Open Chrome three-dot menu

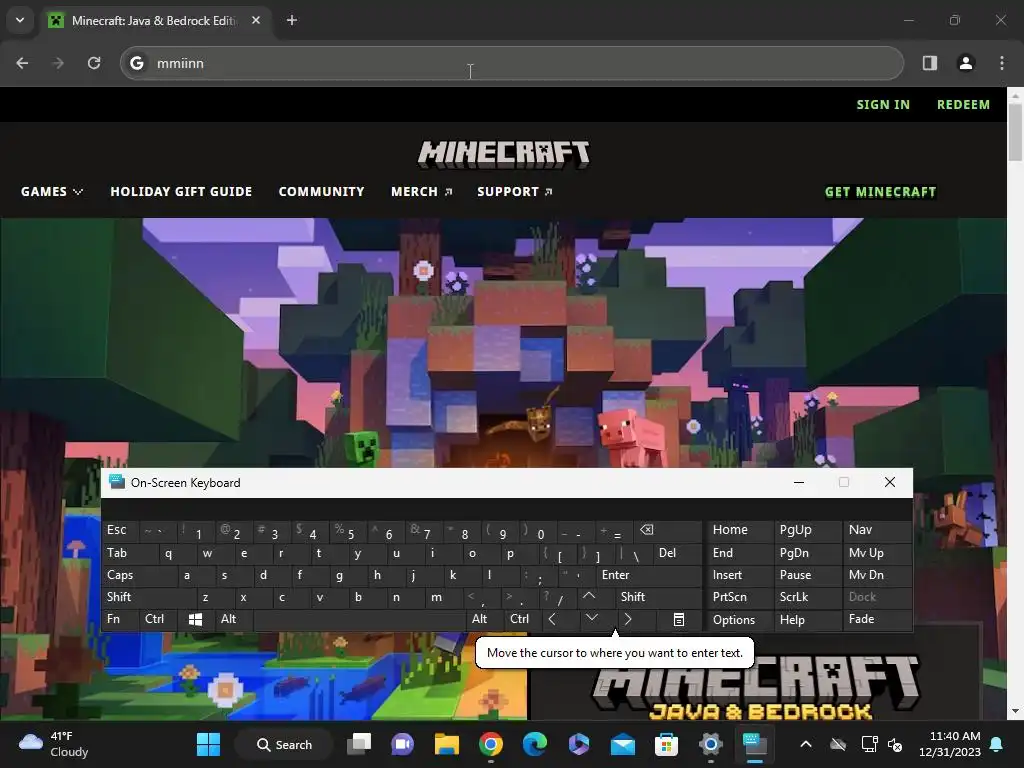point(1002,63)
